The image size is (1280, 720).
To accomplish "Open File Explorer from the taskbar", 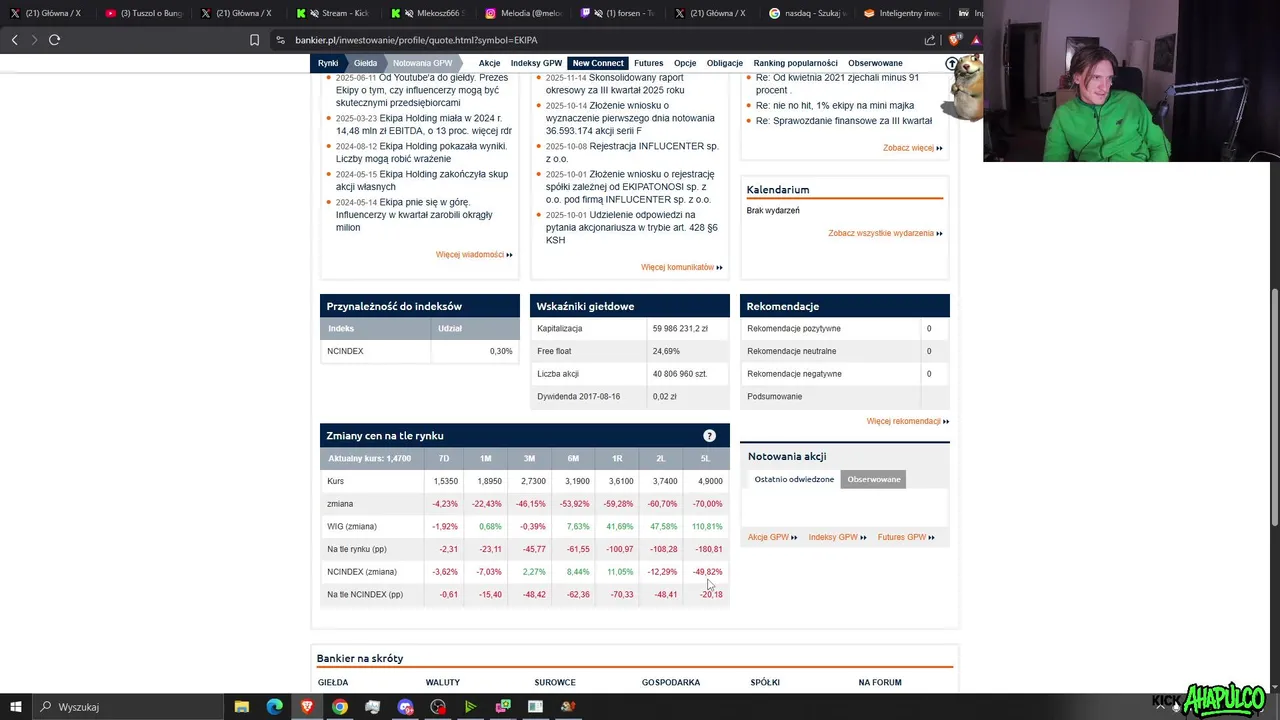I will [x=242, y=707].
